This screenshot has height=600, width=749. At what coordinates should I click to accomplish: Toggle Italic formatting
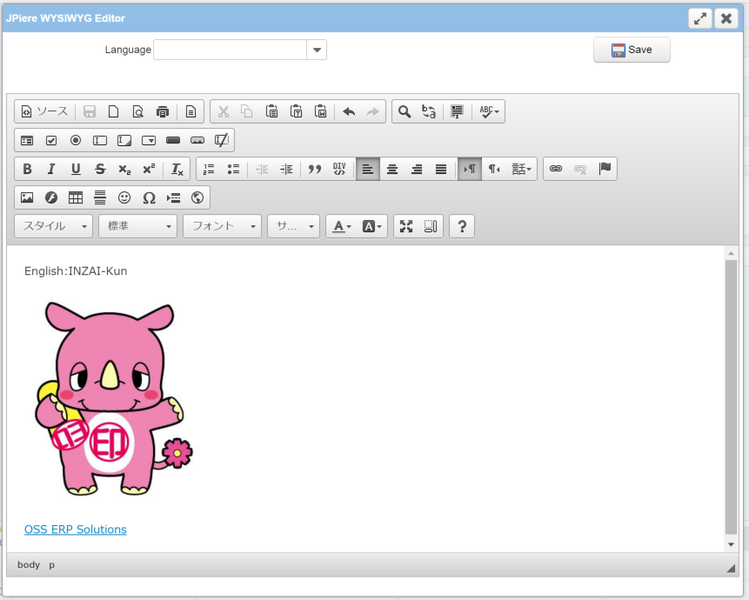(x=51, y=169)
